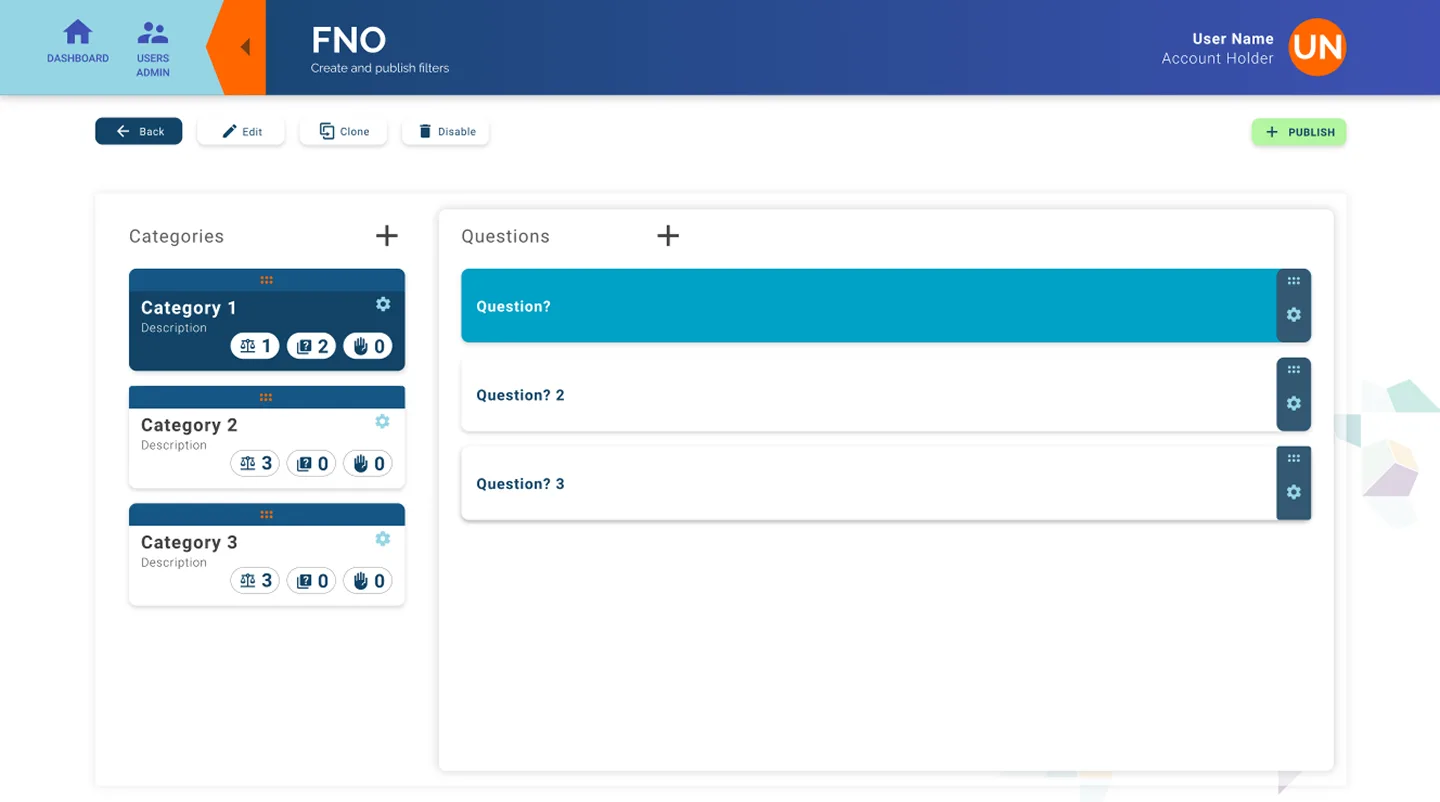Screen dimensions: 1440x802
Task: Click the Edit button
Action: [241, 131]
